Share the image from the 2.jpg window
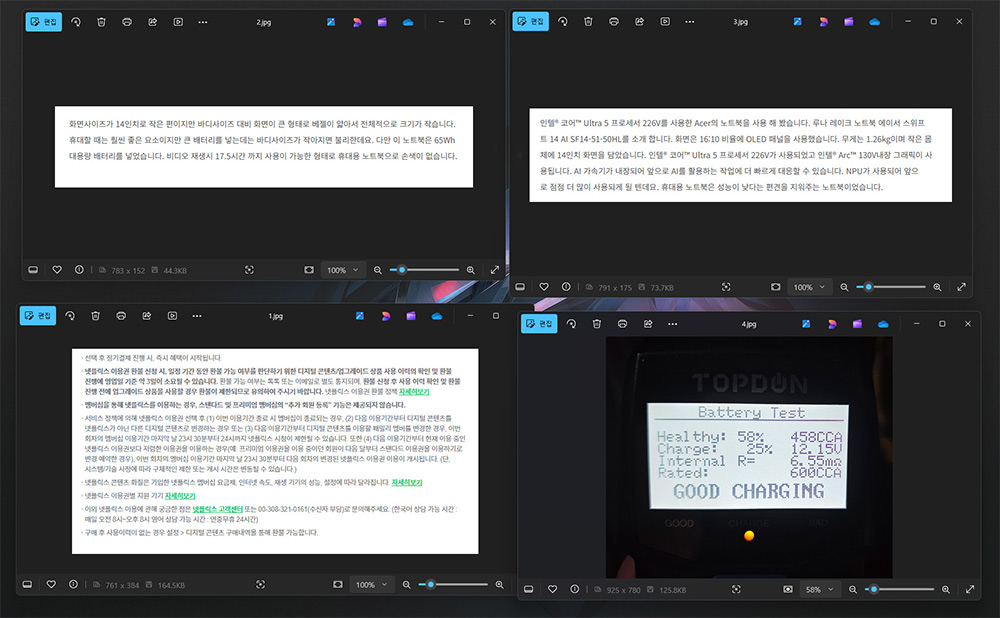This screenshot has height=618, width=1000. click(x=152, y=22)
